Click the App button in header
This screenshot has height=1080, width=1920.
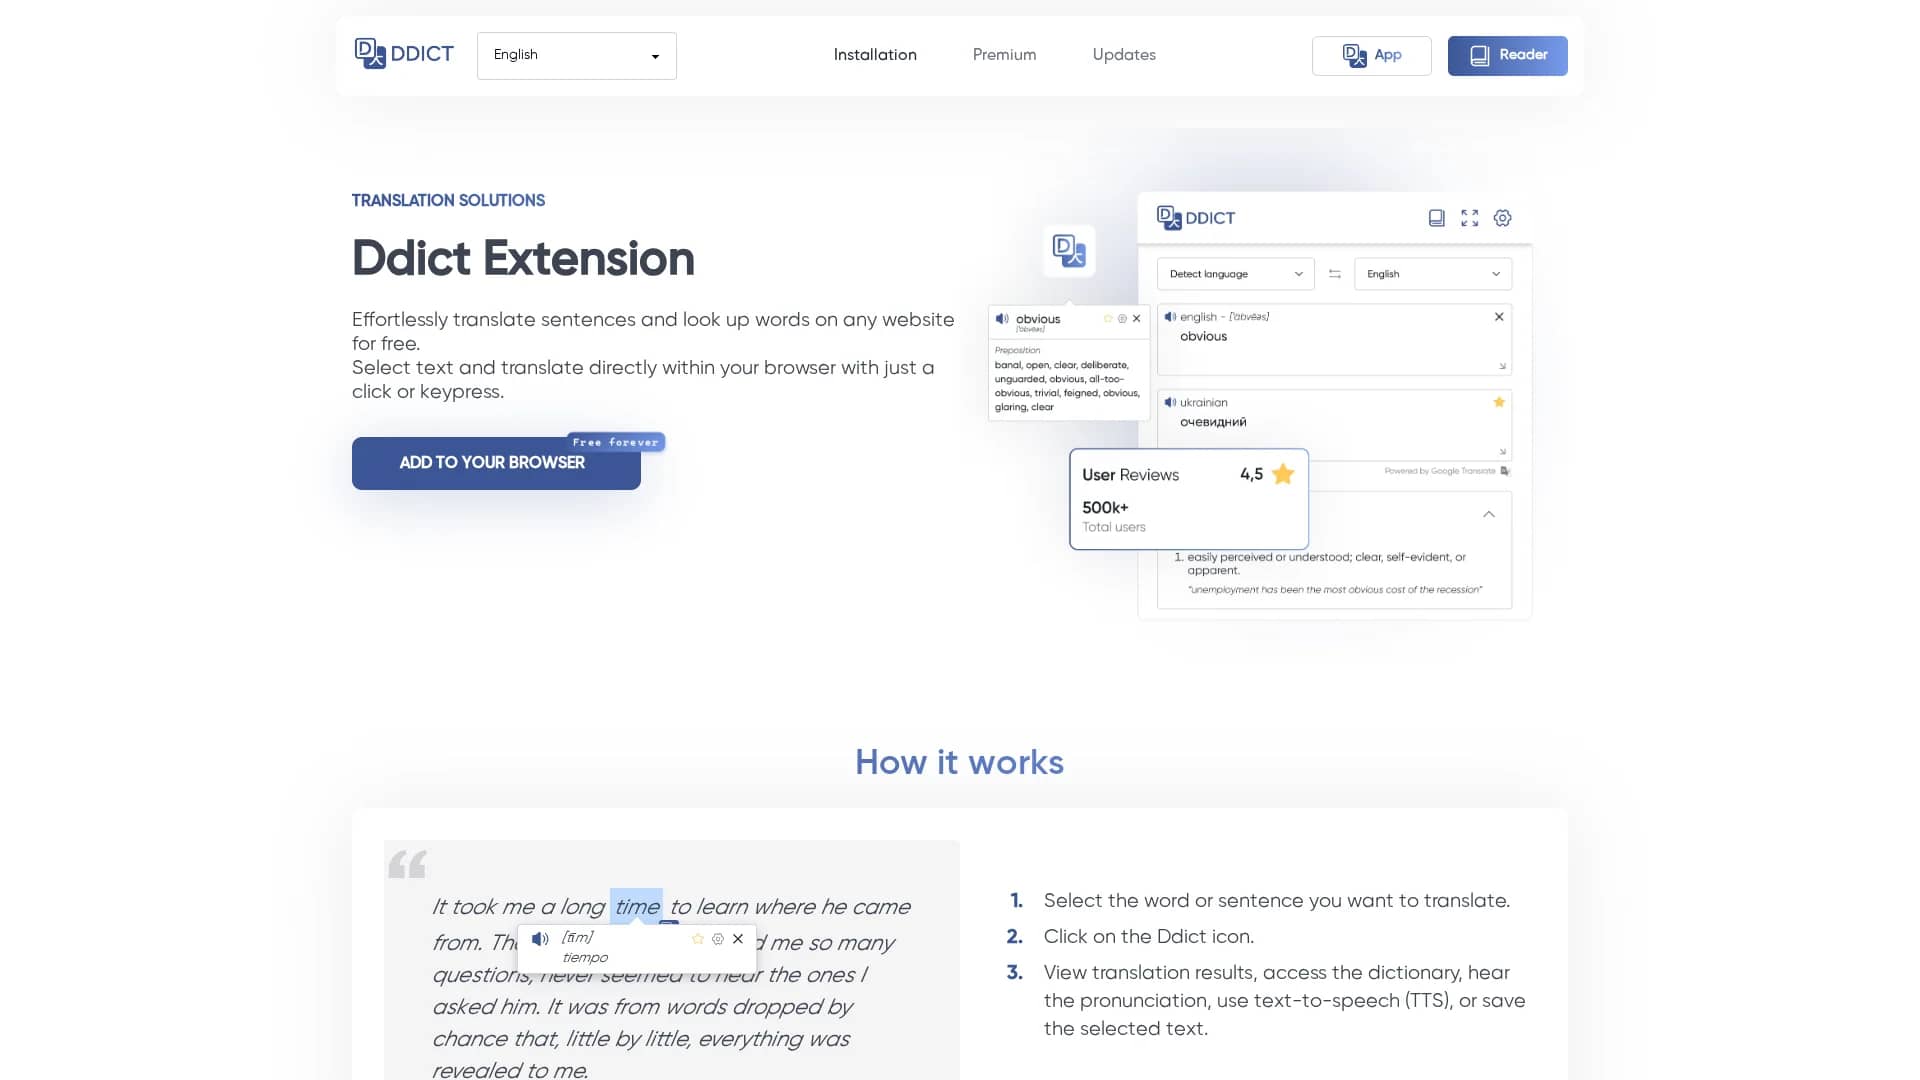point(1372,56)
